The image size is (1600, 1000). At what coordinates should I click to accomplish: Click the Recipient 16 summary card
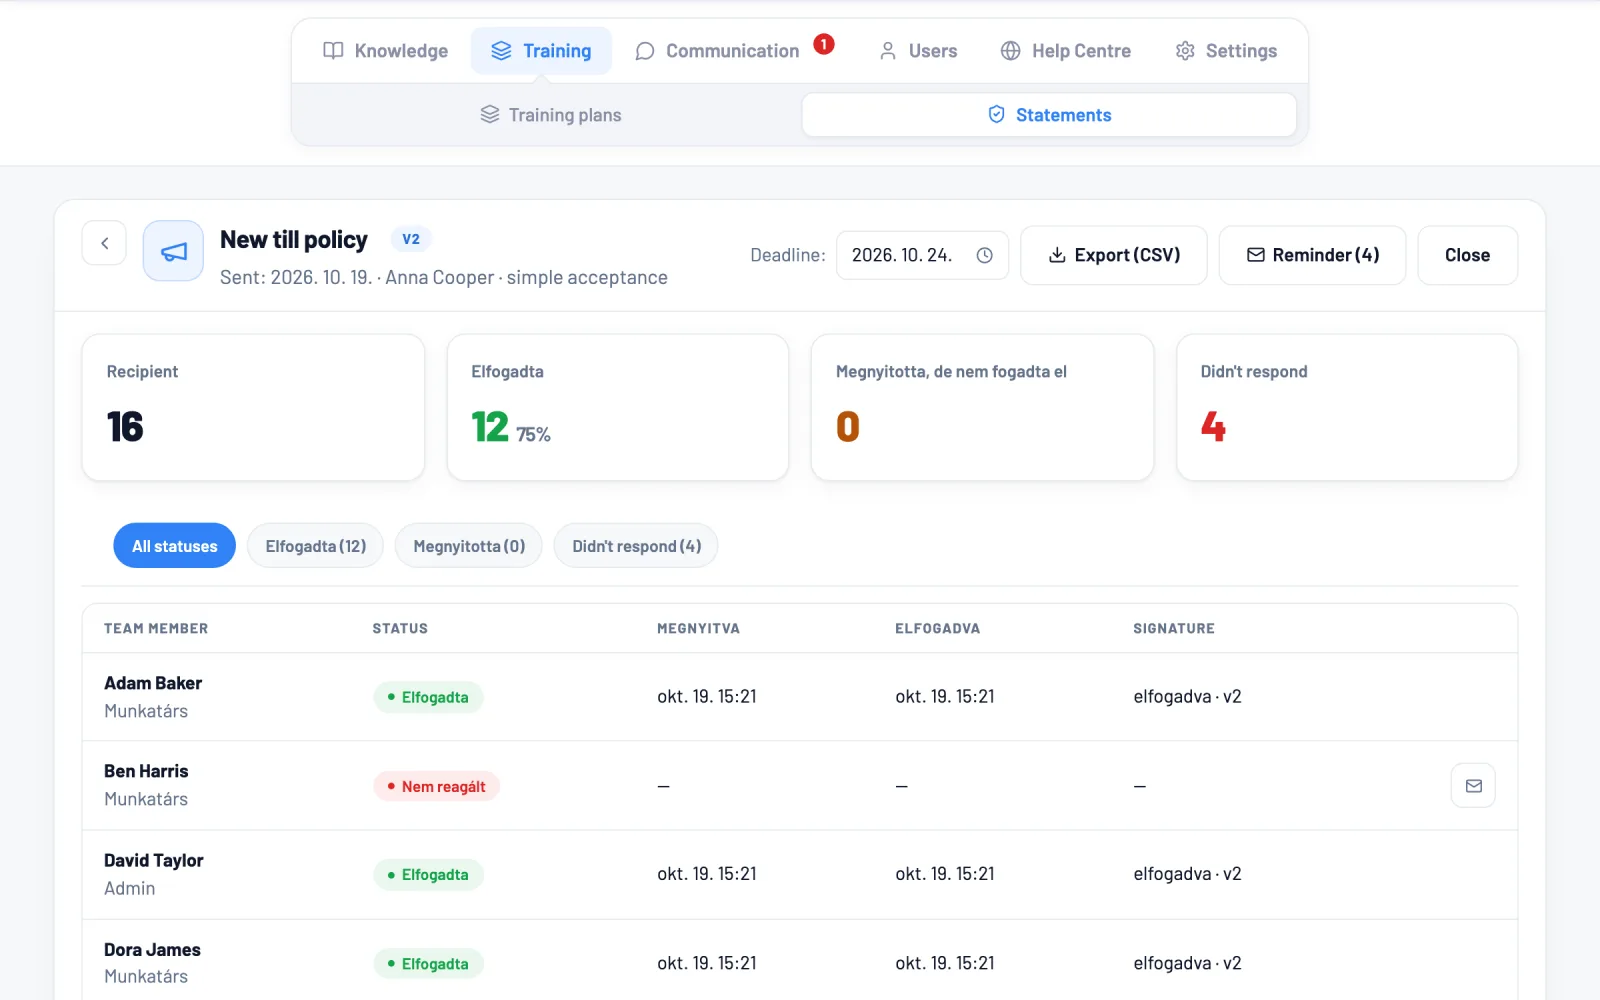(253, 407)
